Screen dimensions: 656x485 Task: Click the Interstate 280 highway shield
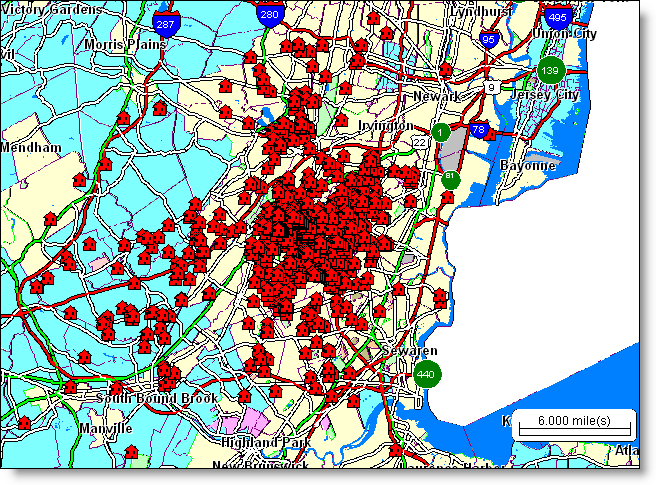pos(268,15)
